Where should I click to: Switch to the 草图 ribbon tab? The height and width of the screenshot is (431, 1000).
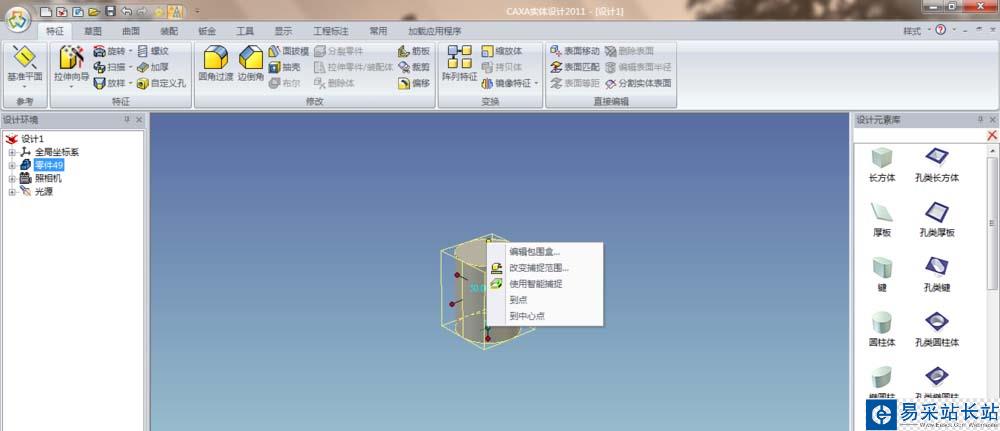[x=93, y=31]
